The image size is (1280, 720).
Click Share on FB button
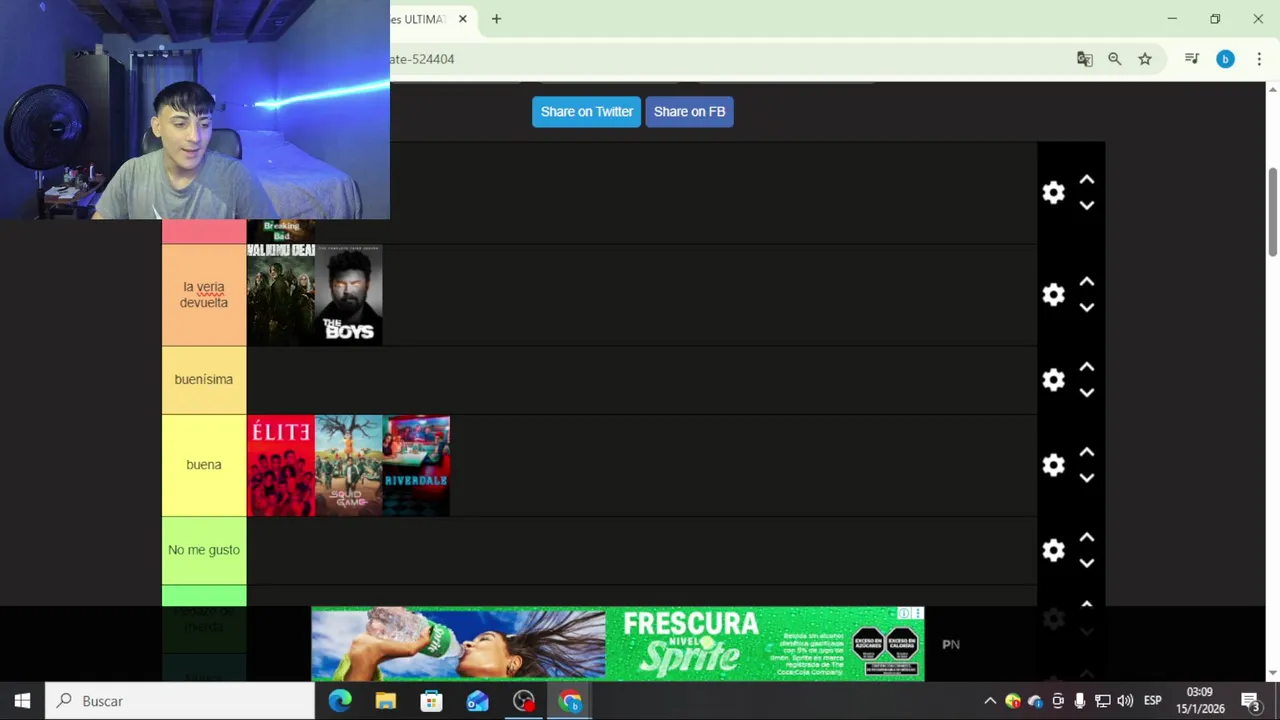pos(689,112)
